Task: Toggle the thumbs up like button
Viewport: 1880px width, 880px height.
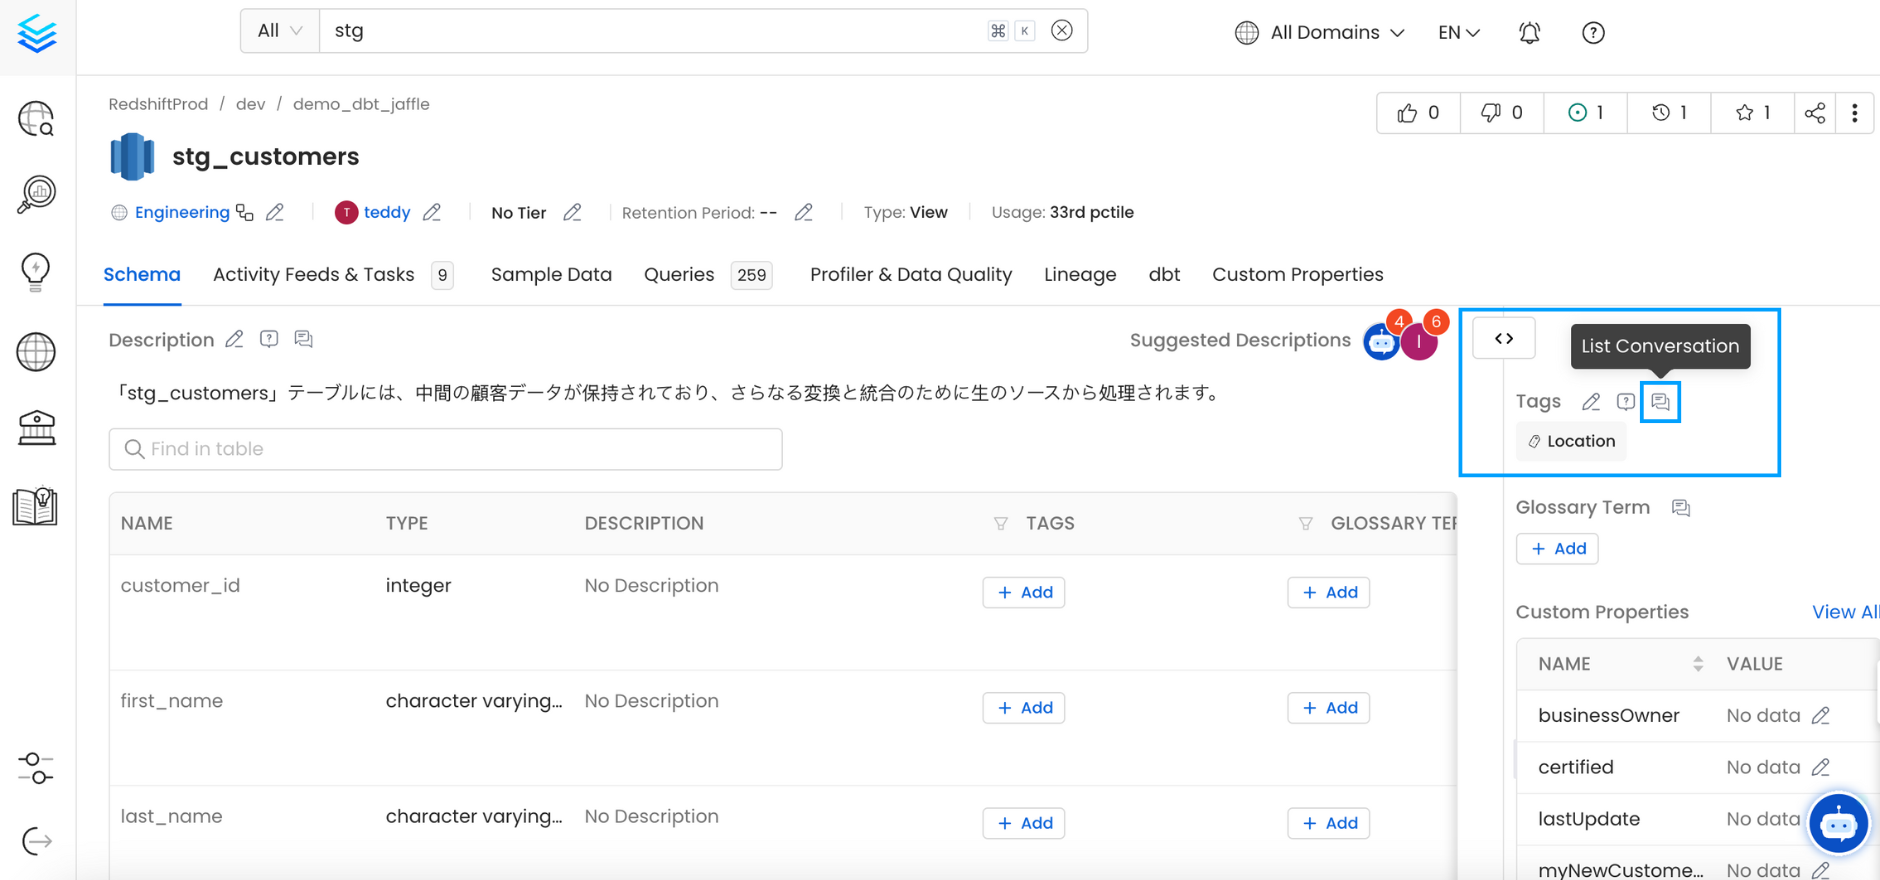Action: pos(1418,113)
